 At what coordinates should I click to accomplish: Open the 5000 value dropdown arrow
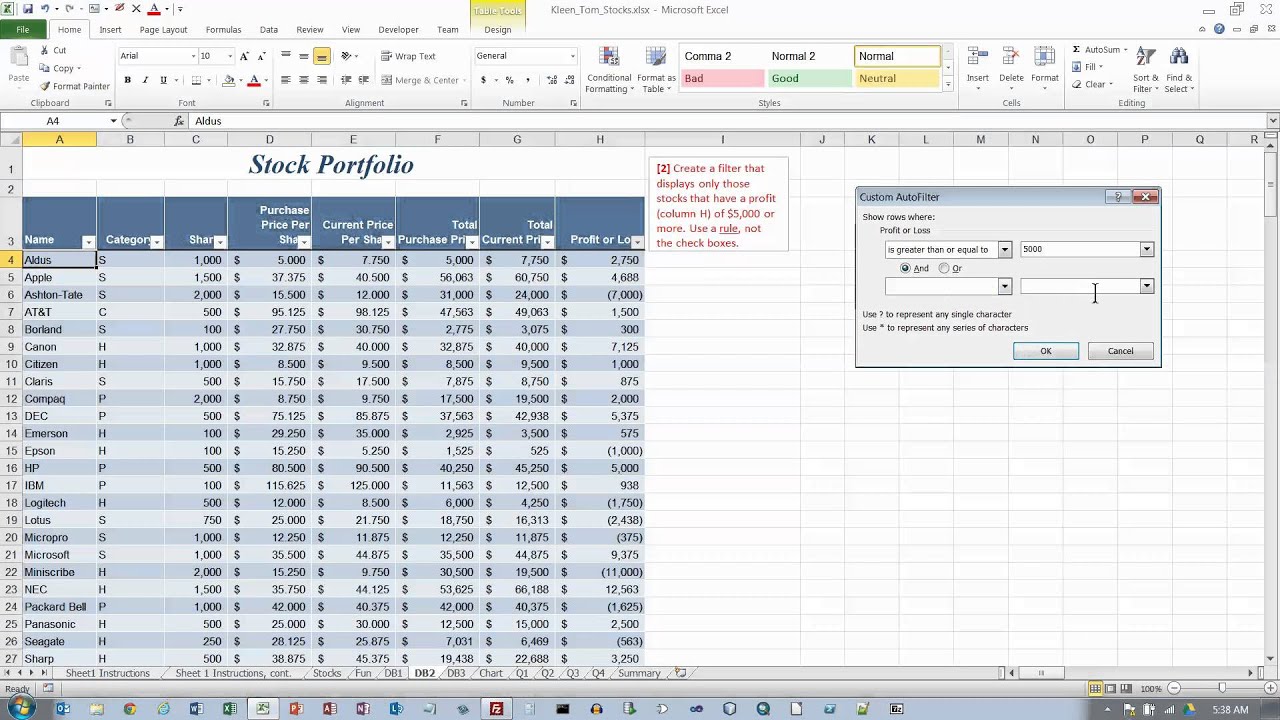(1147, 250)
